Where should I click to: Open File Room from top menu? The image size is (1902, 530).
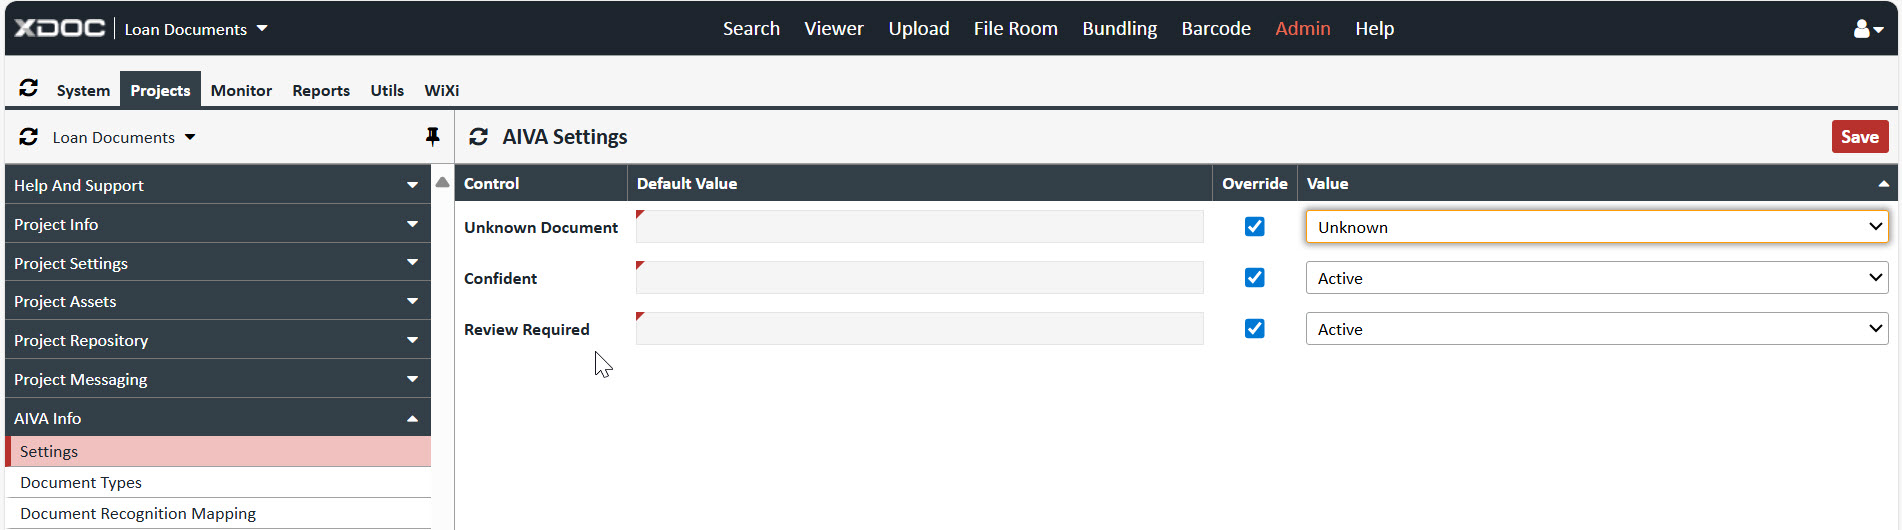[1015, 29]
